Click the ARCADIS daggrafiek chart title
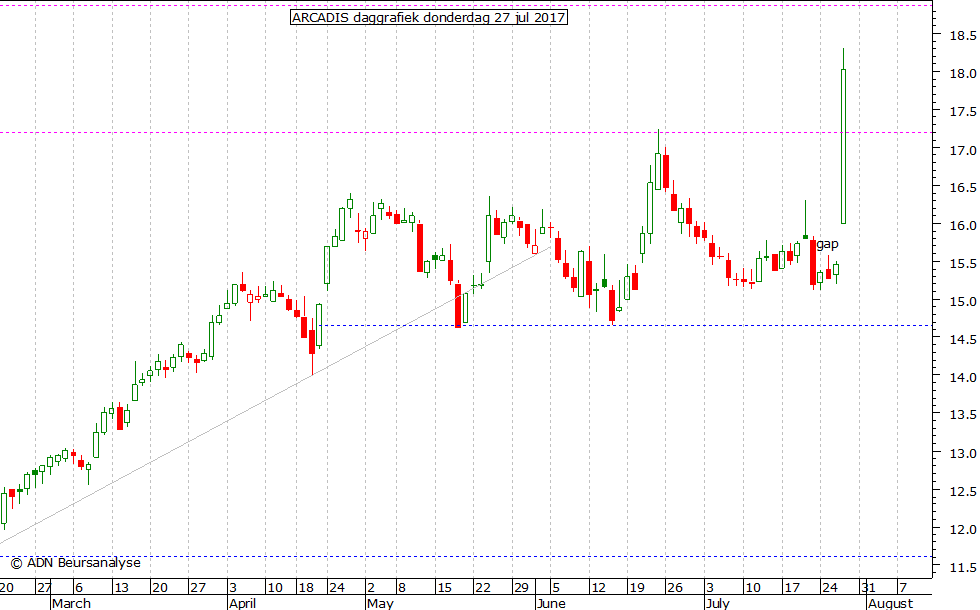980x610 pixels. 429,18
